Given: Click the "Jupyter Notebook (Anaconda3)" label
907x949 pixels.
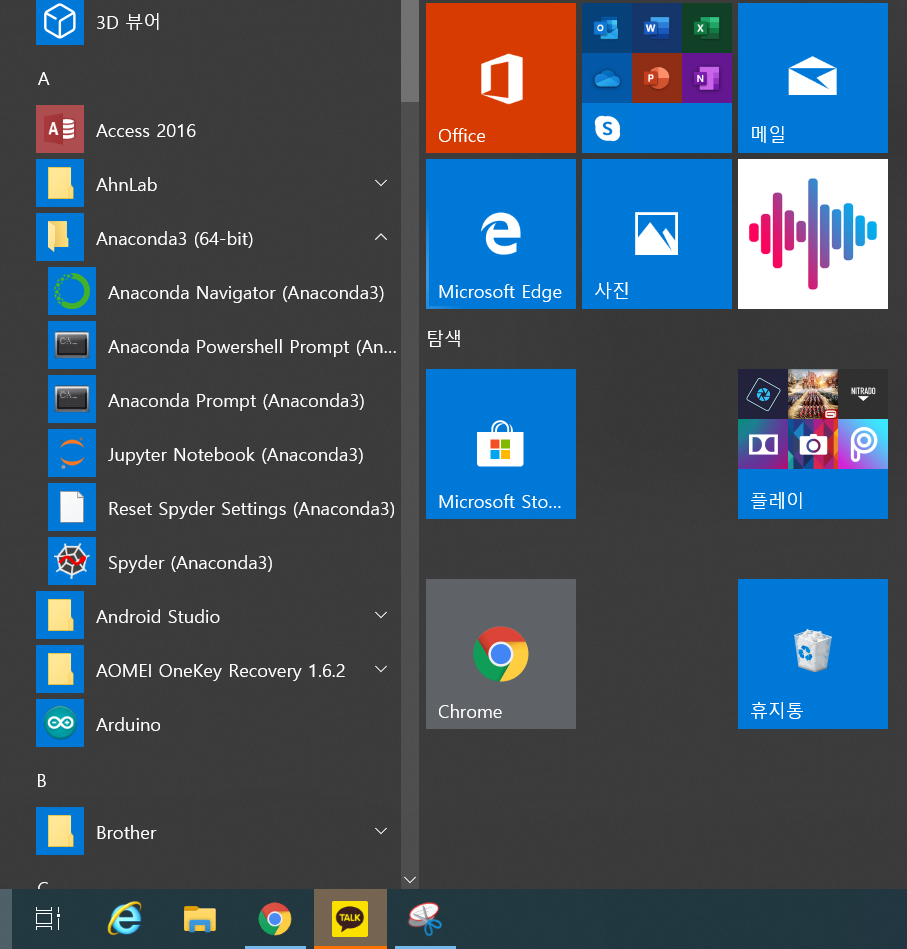Looking at the screenshot, I should 235,455.
